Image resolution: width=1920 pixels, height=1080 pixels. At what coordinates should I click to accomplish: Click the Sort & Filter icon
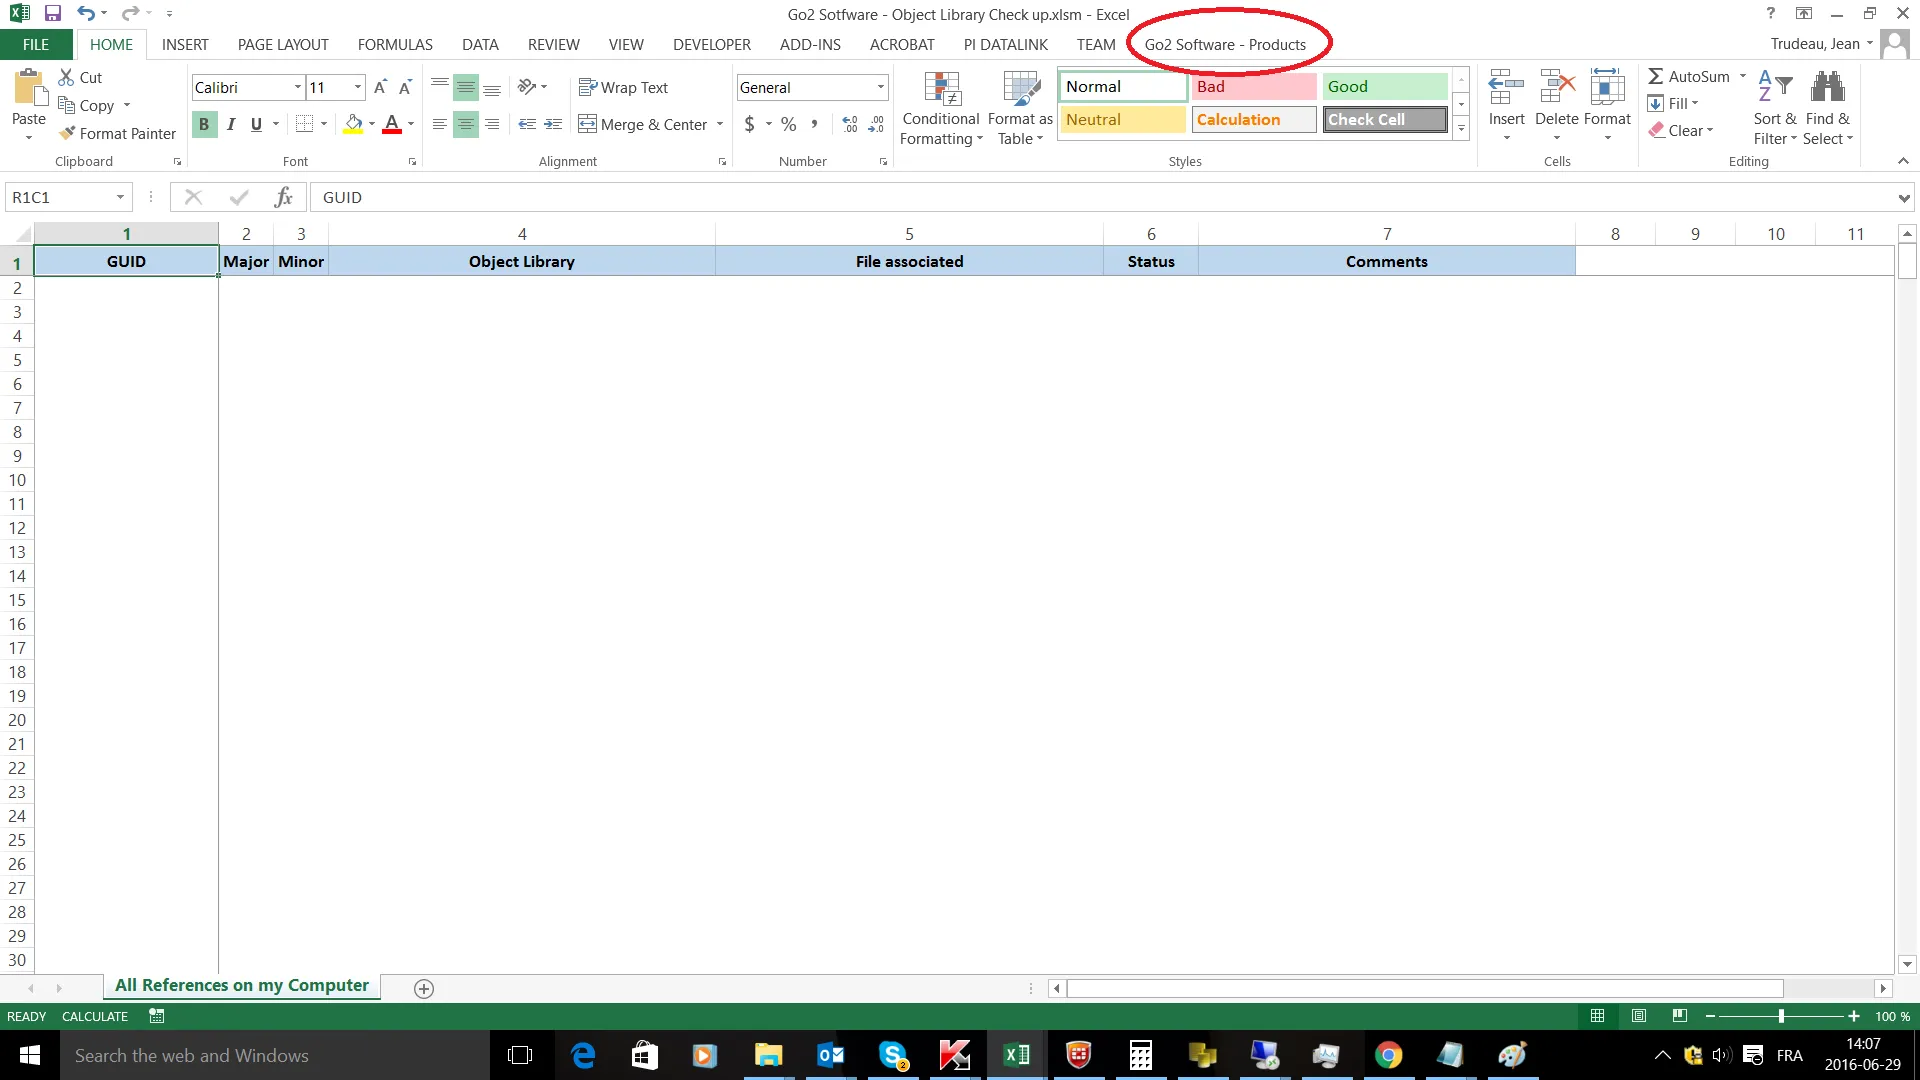point(1774,88)
